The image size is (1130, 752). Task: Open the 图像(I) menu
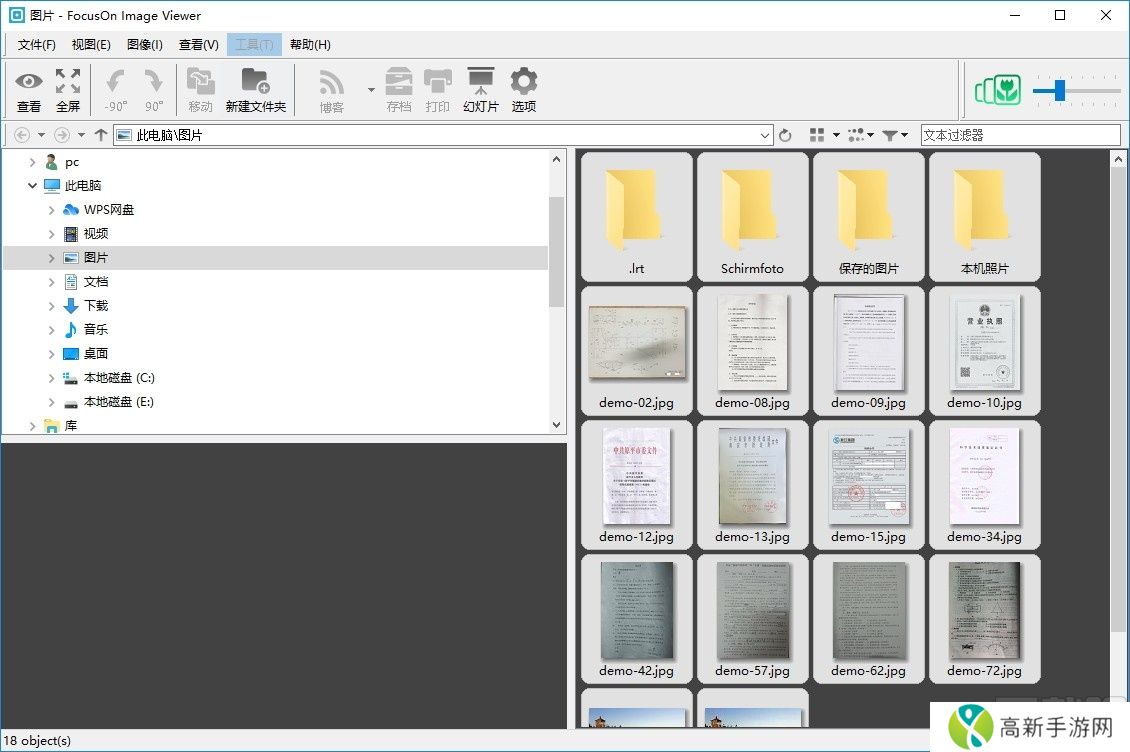coord(145,44)
